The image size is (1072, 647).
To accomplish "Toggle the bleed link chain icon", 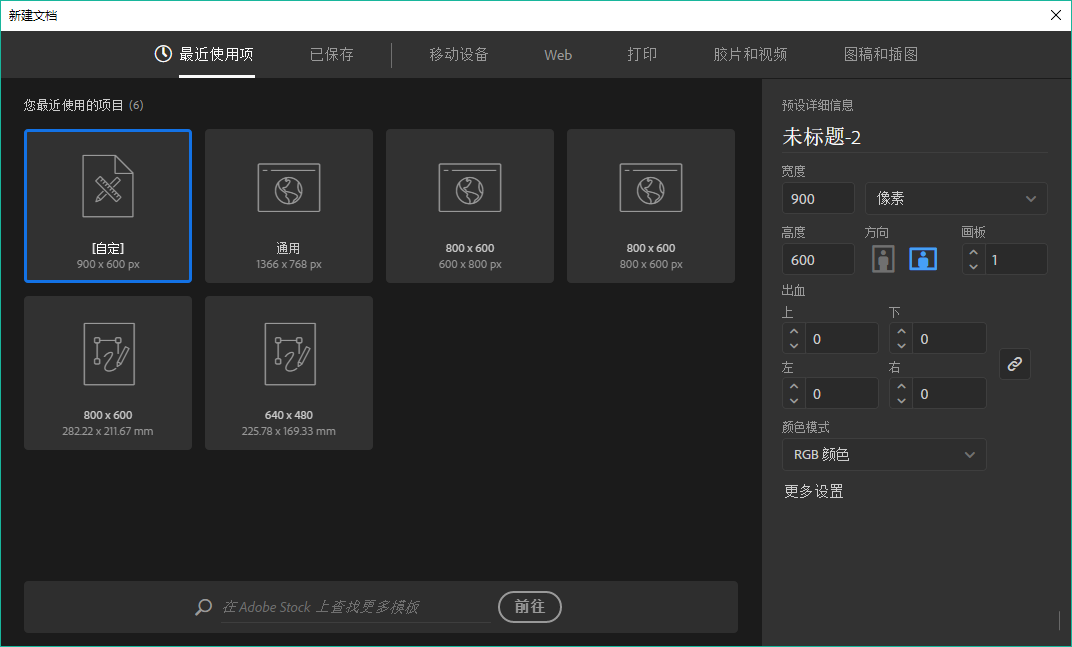I will coord(1015,364).
